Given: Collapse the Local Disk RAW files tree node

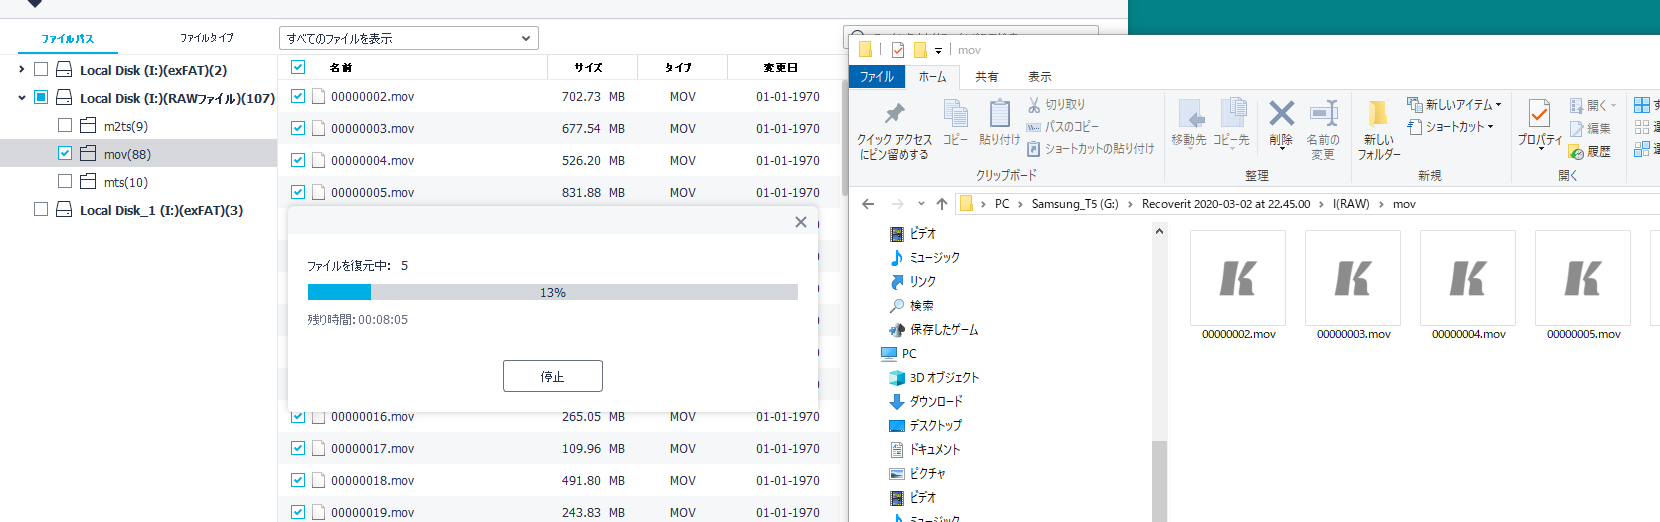Looking at the screenshot, I should click(22, 98).
